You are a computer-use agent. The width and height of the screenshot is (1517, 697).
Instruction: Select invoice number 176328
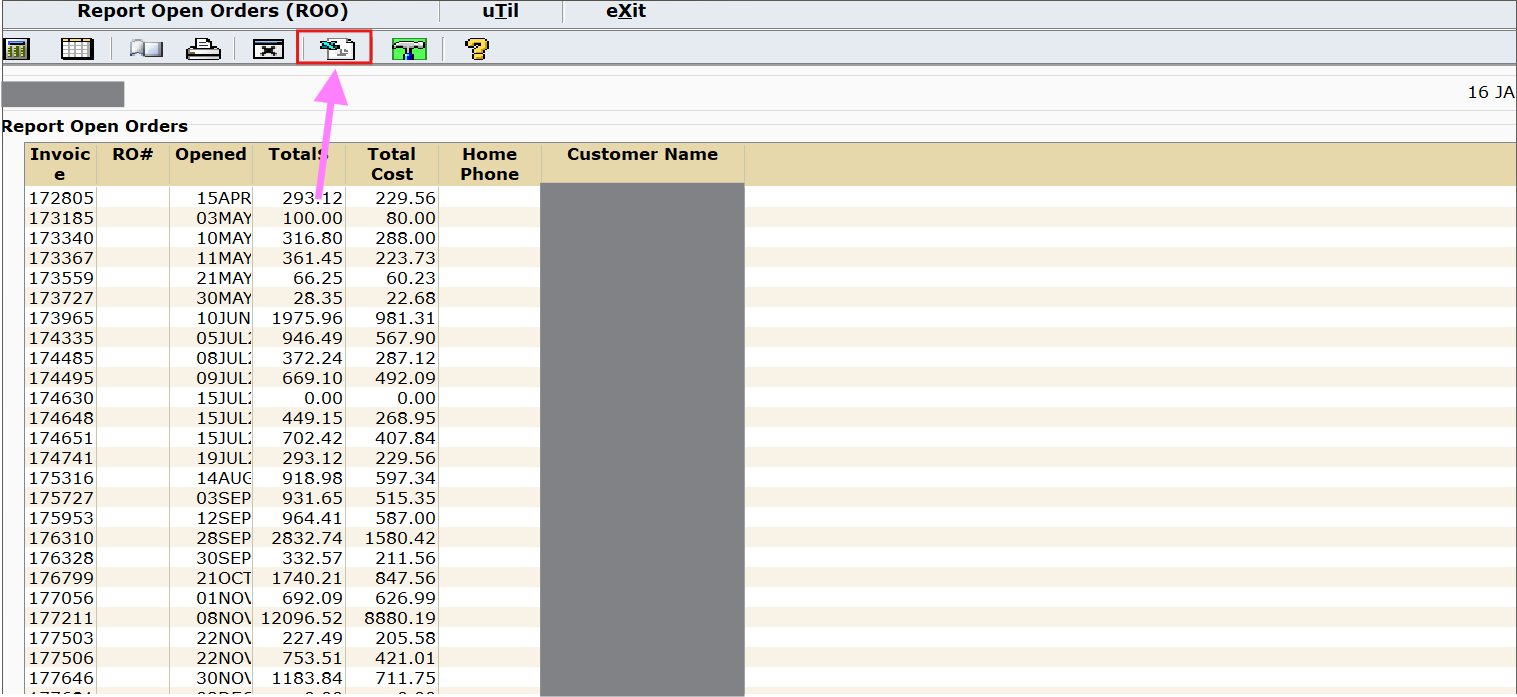(x=61, y=558)
